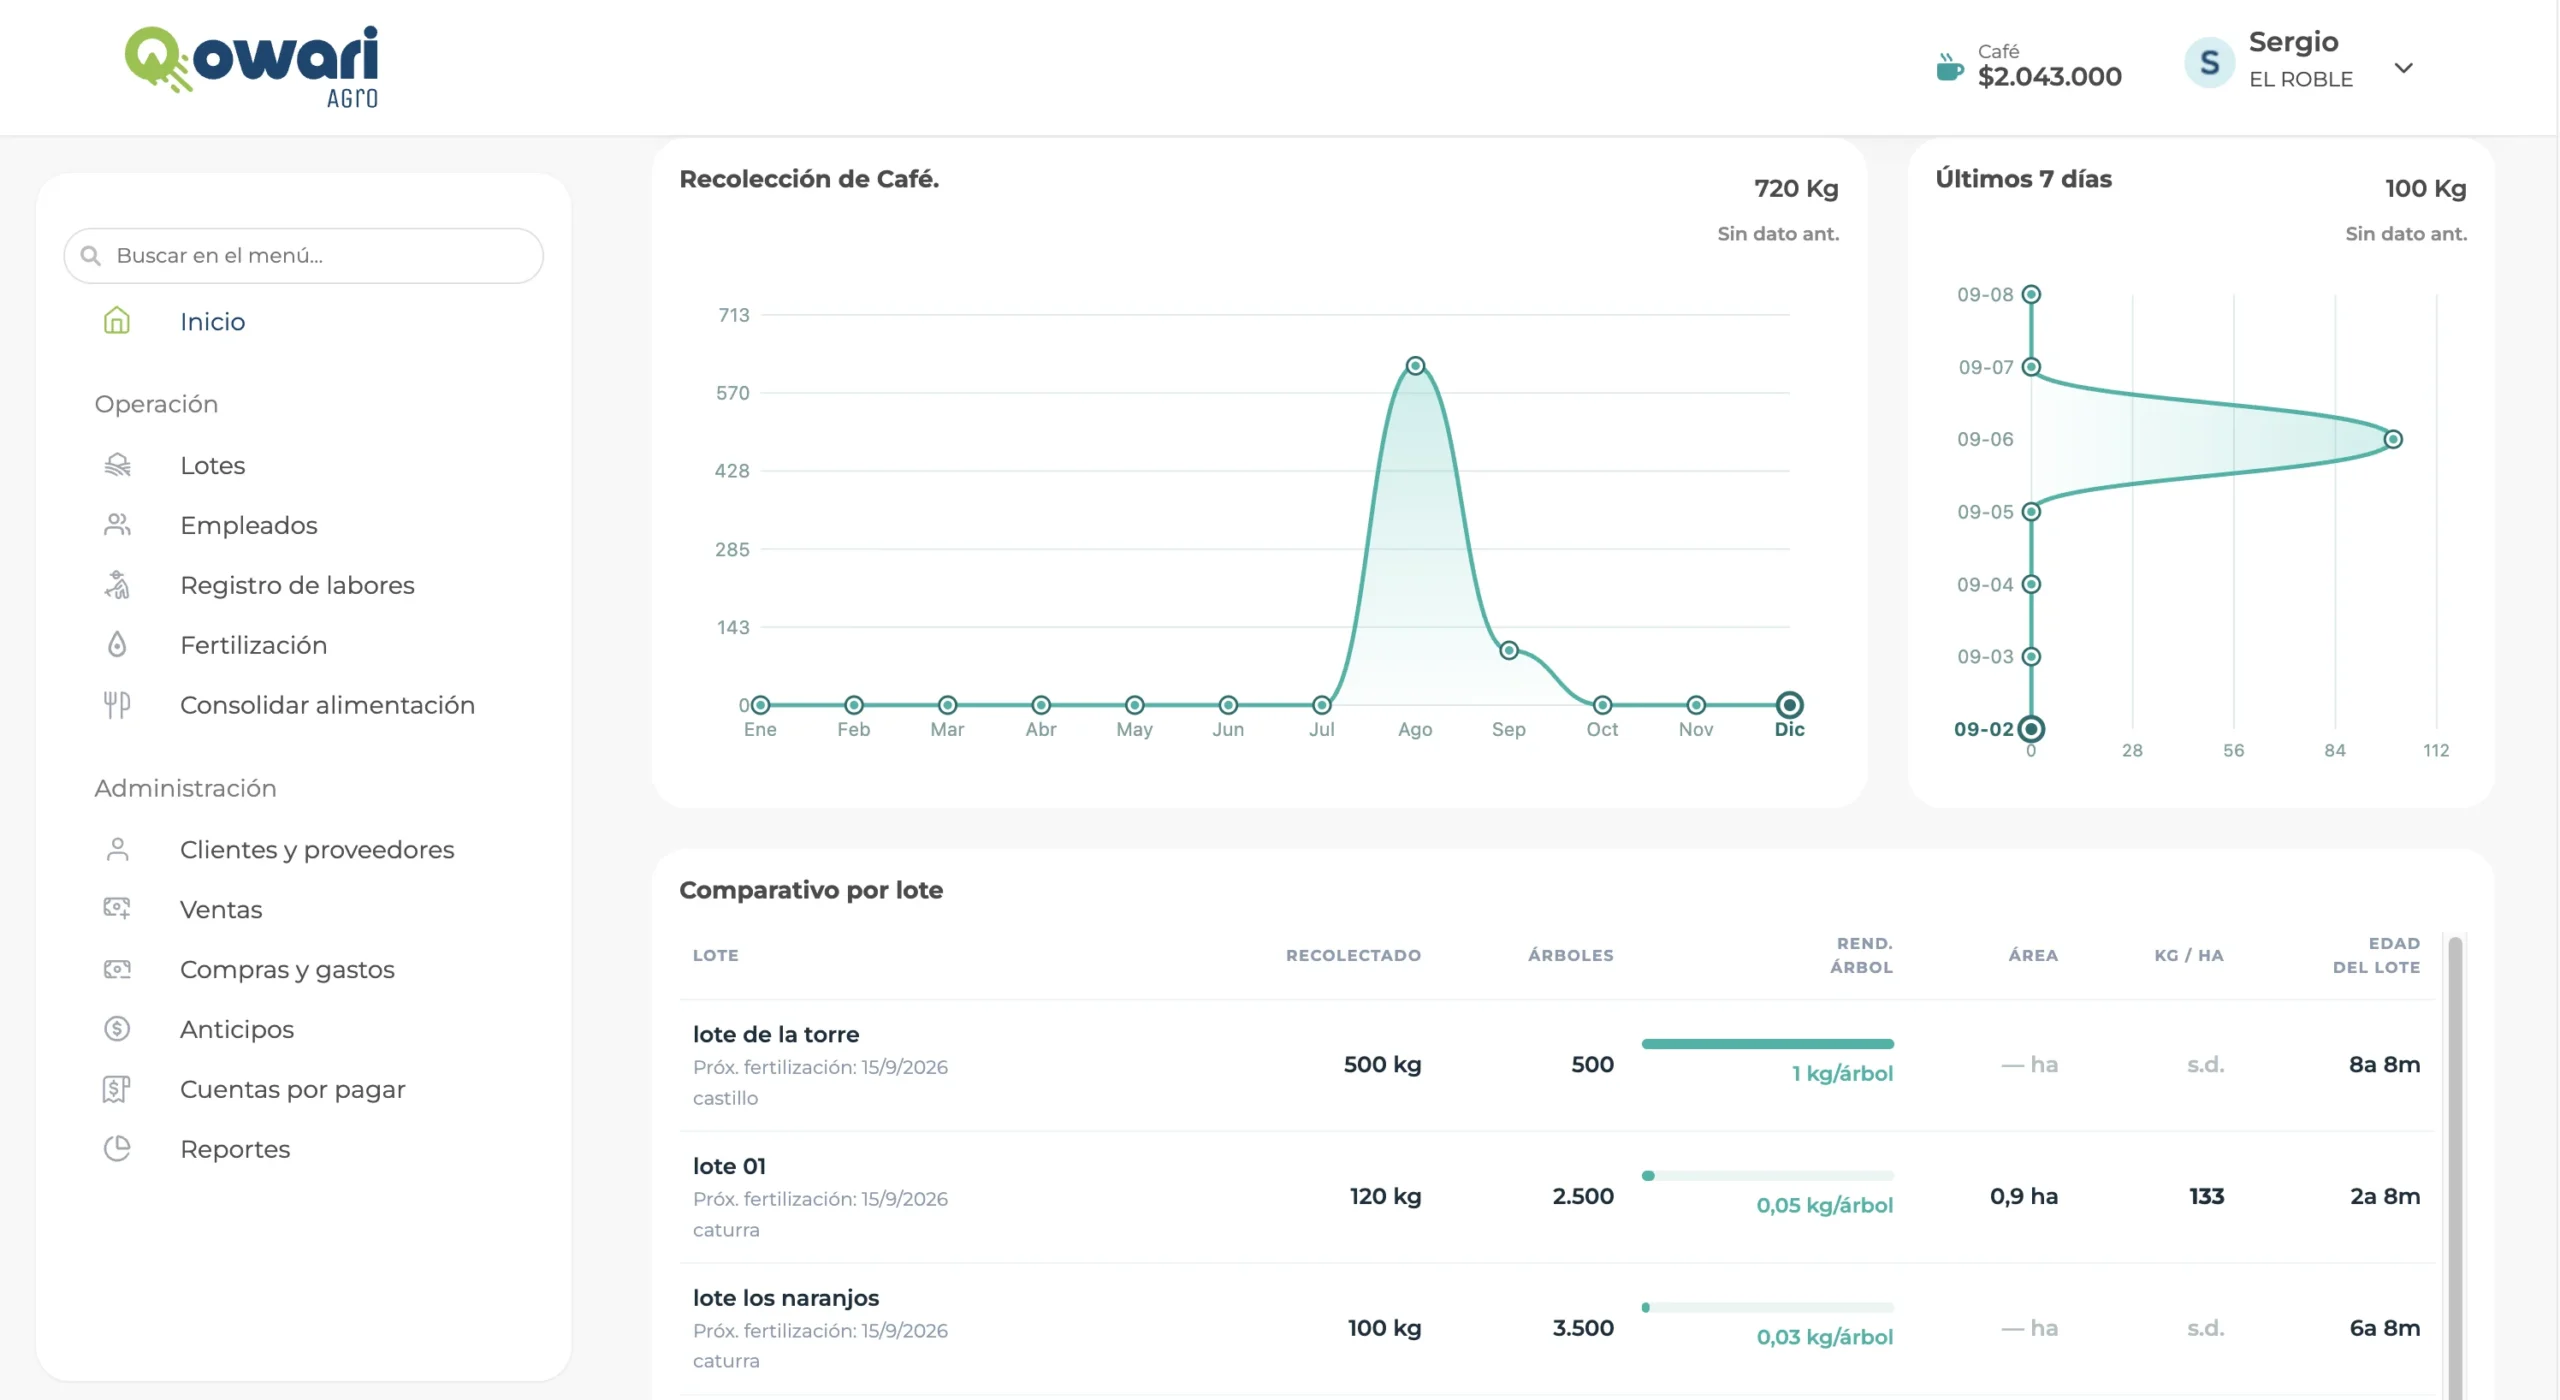Click the 0,05 kg/árbol yield value

(x=1824, y=1205)
